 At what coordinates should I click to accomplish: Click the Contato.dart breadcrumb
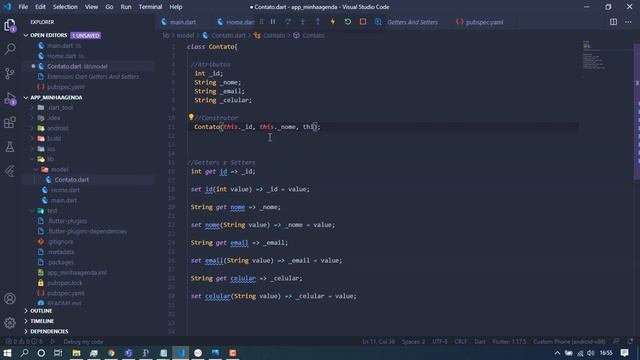coord(229,36)
